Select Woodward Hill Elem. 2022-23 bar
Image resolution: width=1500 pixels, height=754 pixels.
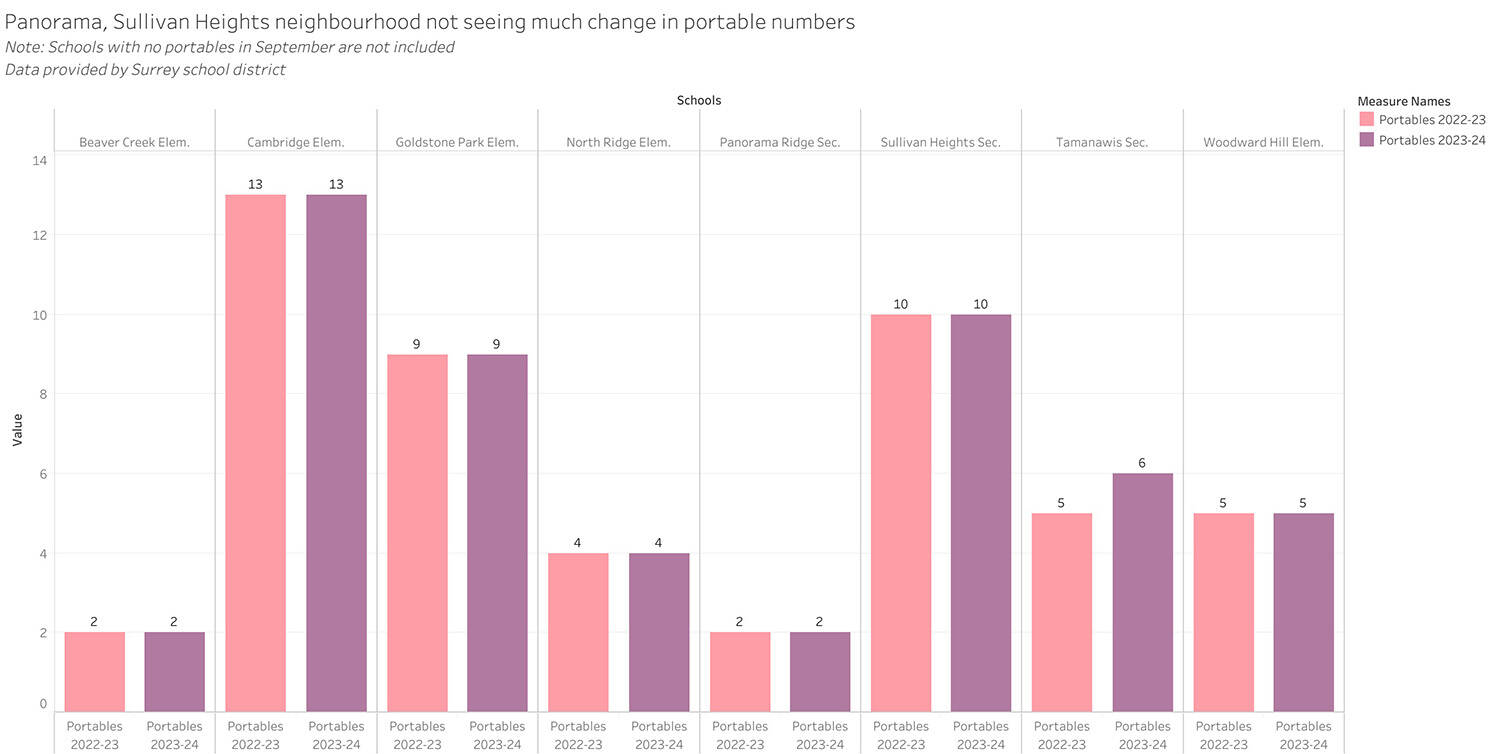1223,612
